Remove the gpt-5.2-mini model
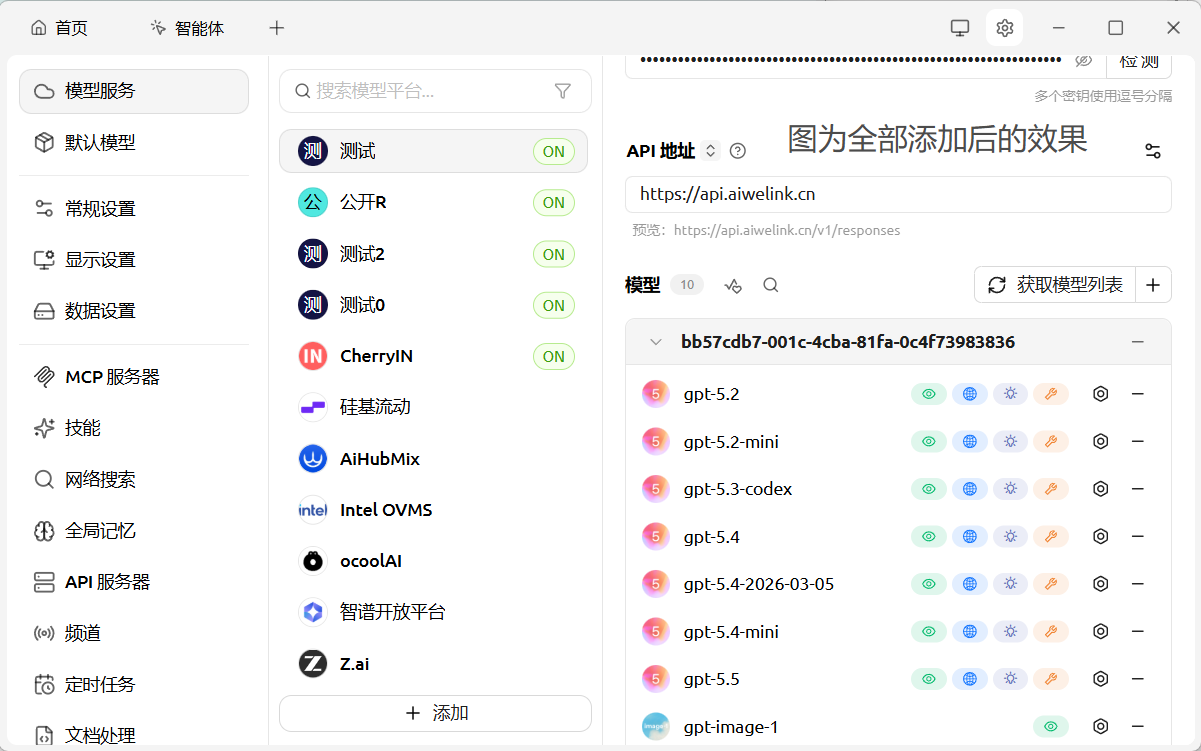 (x=1137, y=441)
